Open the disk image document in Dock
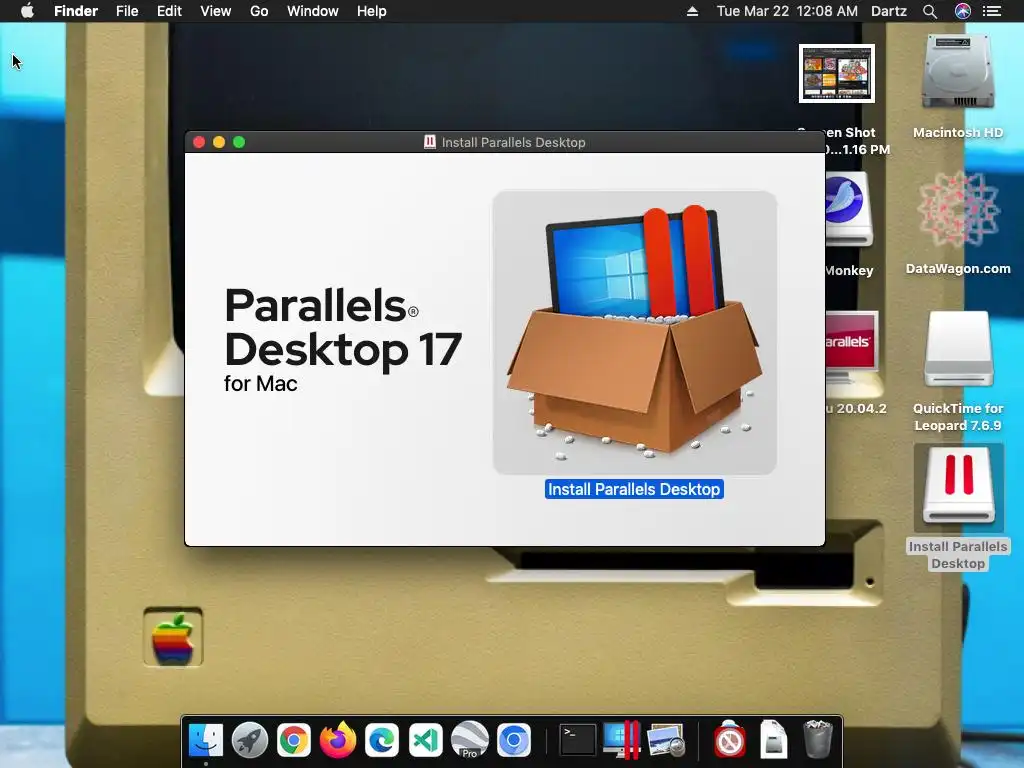The image size is (1024, 768). pyautogui.click(x=773, y=741)
